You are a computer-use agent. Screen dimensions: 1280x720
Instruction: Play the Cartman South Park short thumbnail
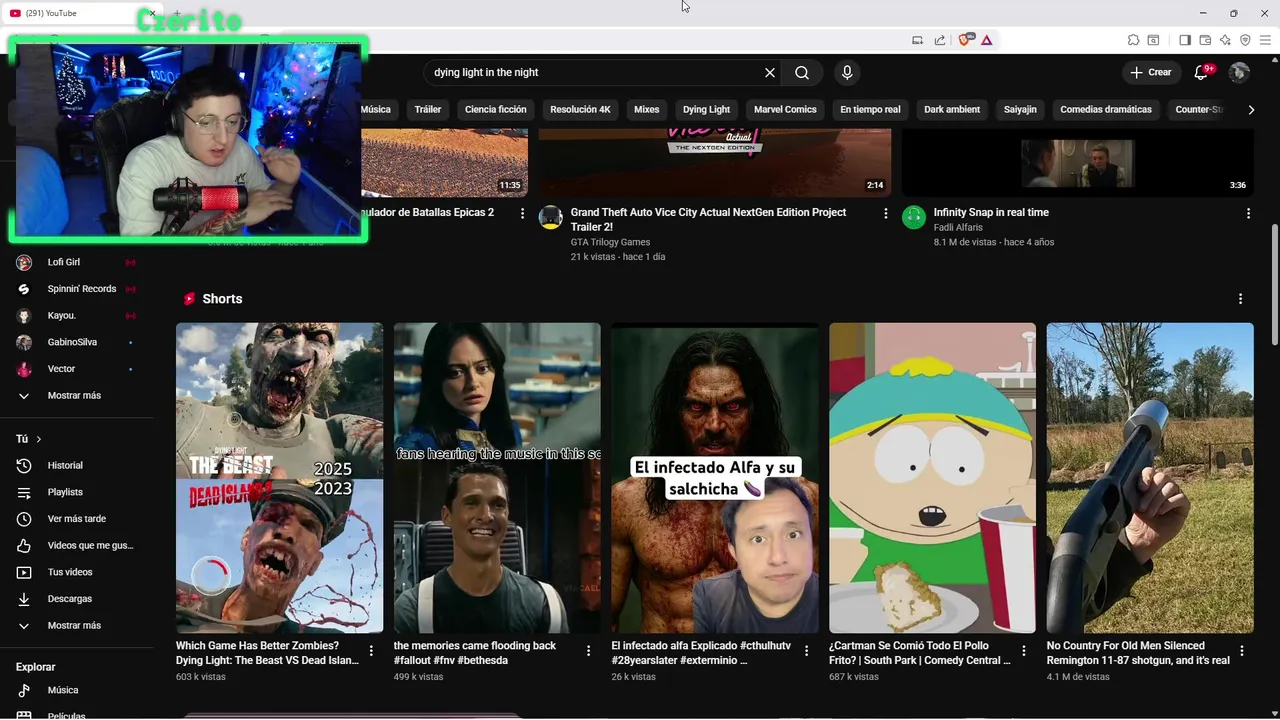(x=932, y=478)
